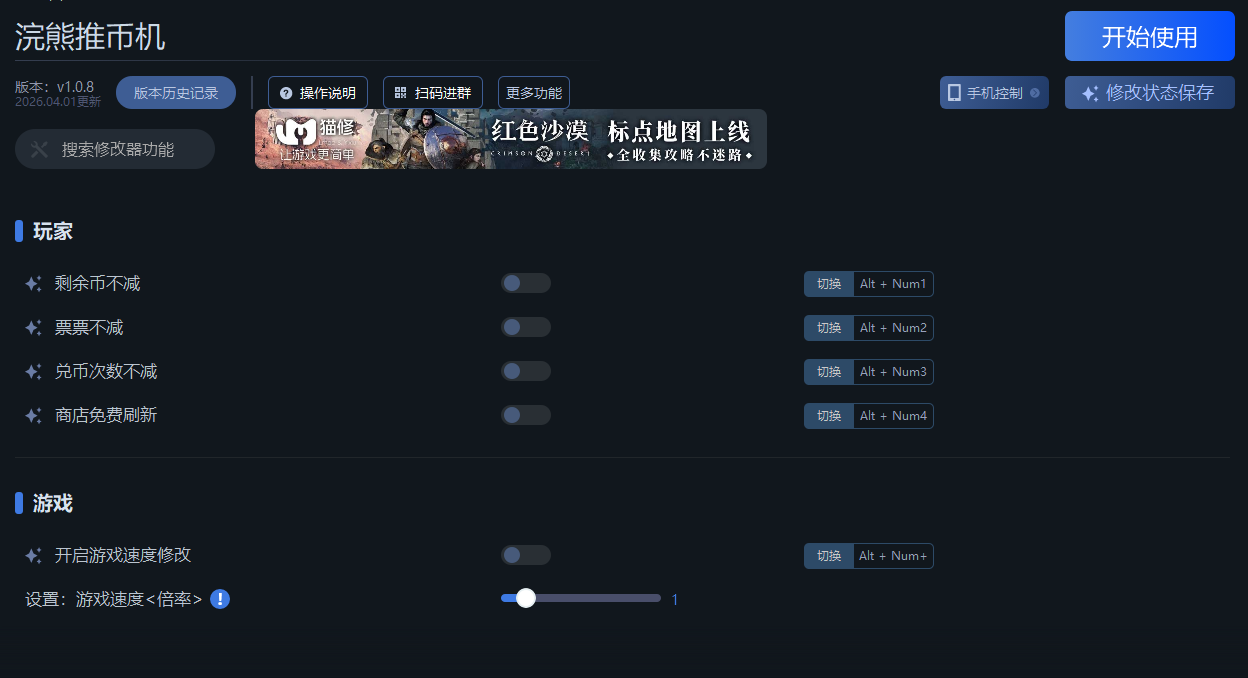The height and width of the screenshot is (678, 1248).
Task: Click the blue info icon next to 游戏速度<倍率>
Action: click(220, 599)
